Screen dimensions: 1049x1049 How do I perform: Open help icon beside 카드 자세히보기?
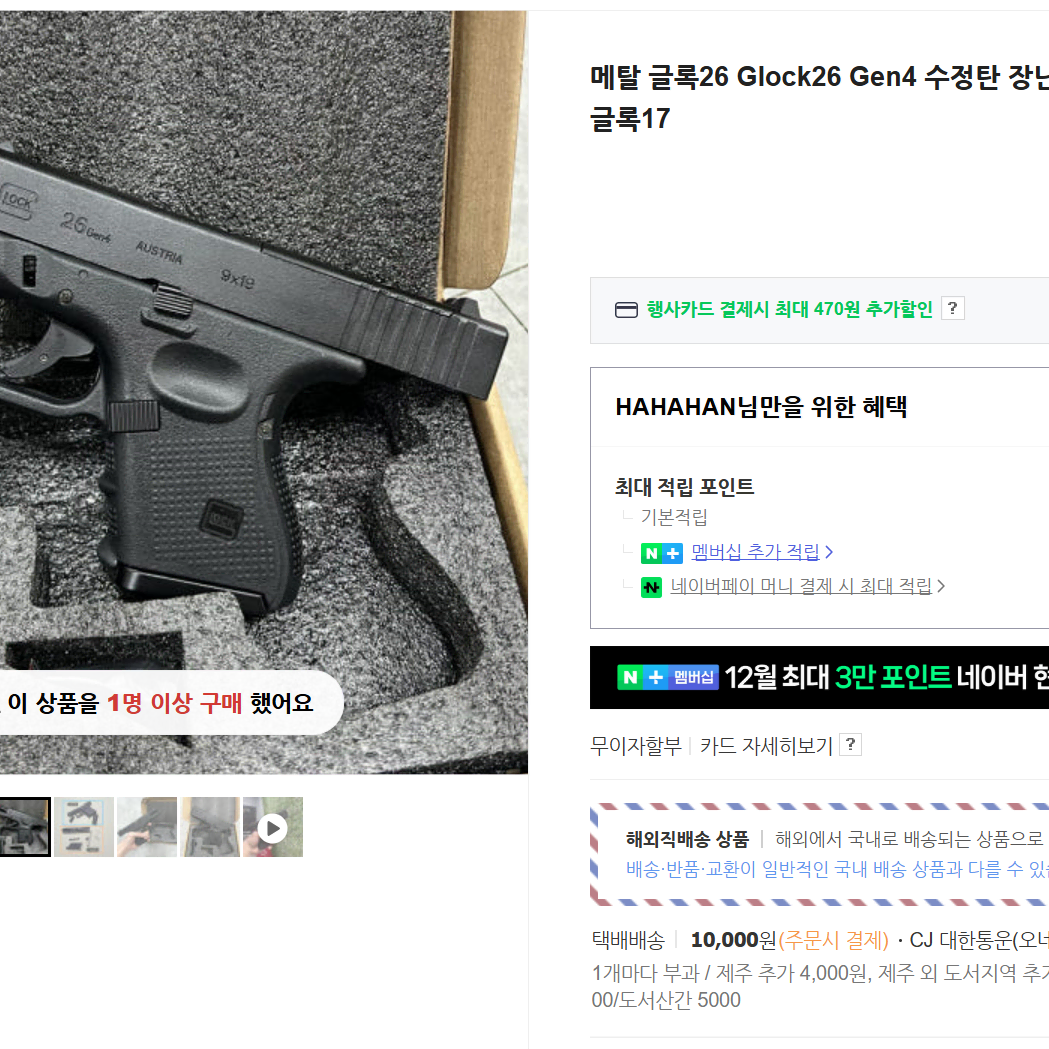pyautogui.click(x=850, y=745)
